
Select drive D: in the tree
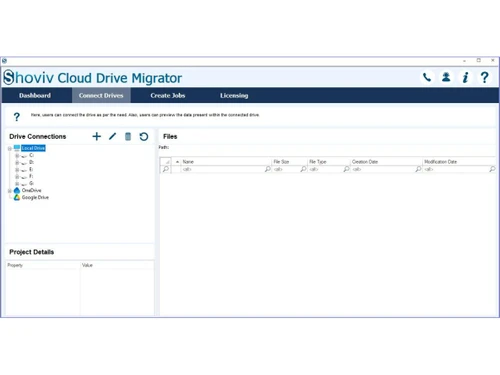click(31, 162)
